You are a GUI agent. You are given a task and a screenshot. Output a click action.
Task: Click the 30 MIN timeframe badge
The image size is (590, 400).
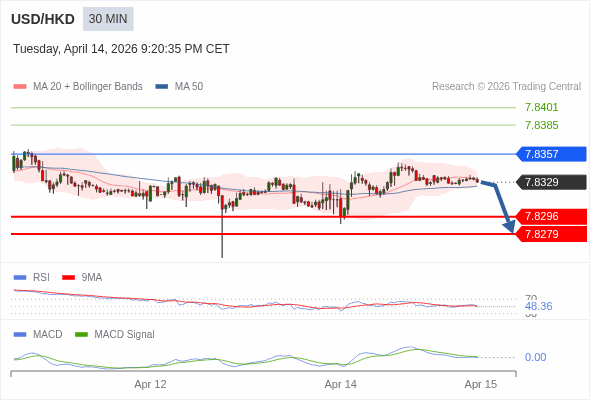(108, 19)
